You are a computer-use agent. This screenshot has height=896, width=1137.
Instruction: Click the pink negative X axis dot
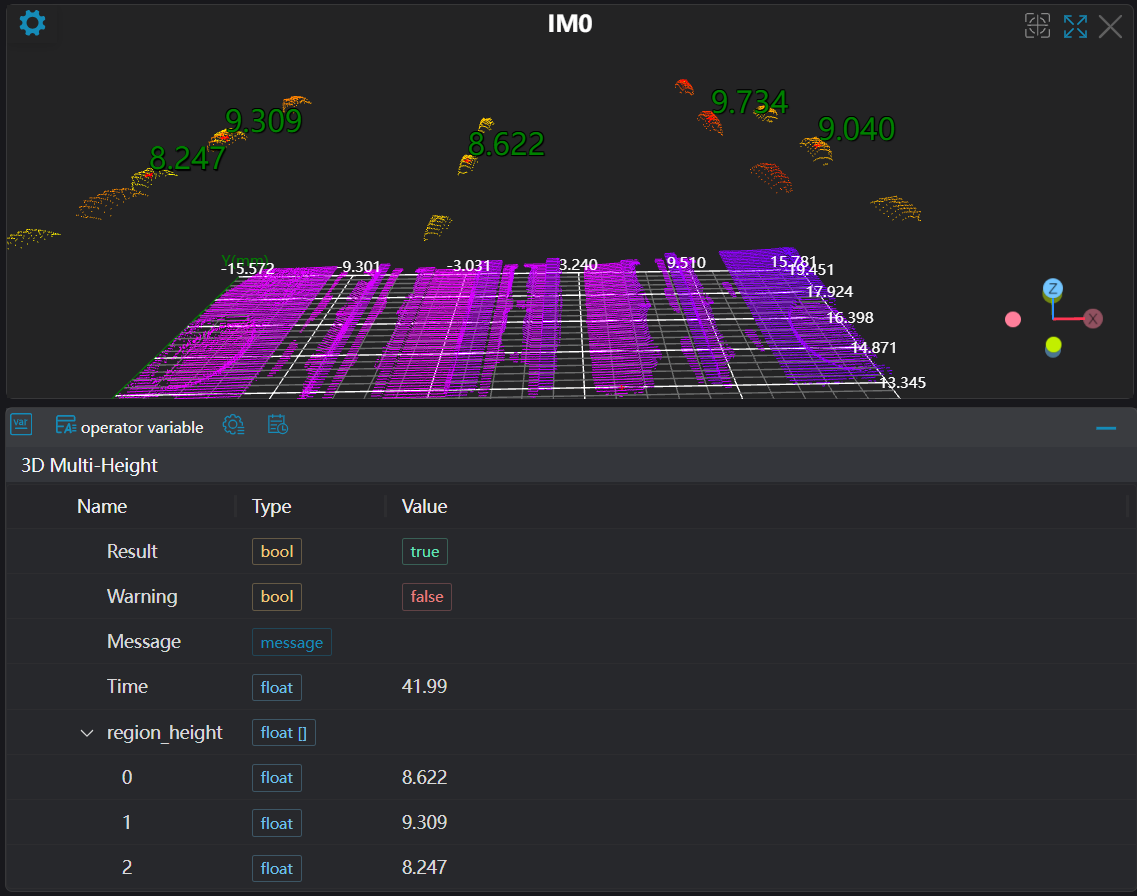(x=1013, y=319)
